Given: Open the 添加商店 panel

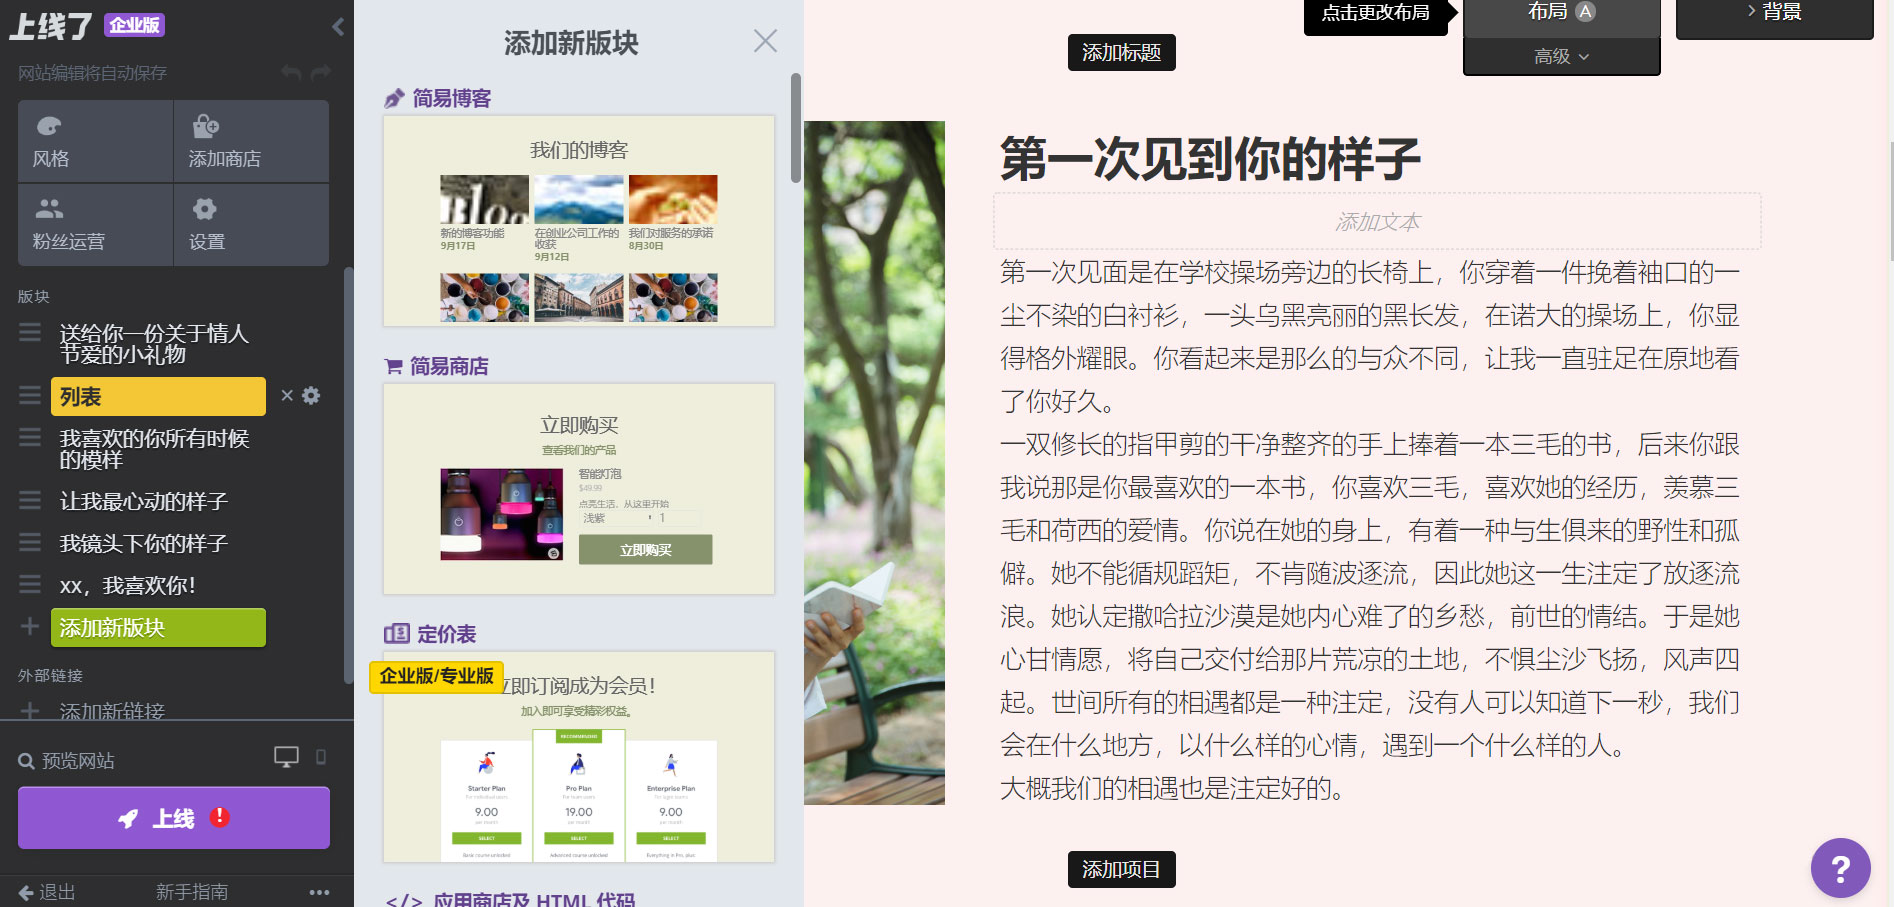Looking at the screenshot, I should [x=250, y=141].
